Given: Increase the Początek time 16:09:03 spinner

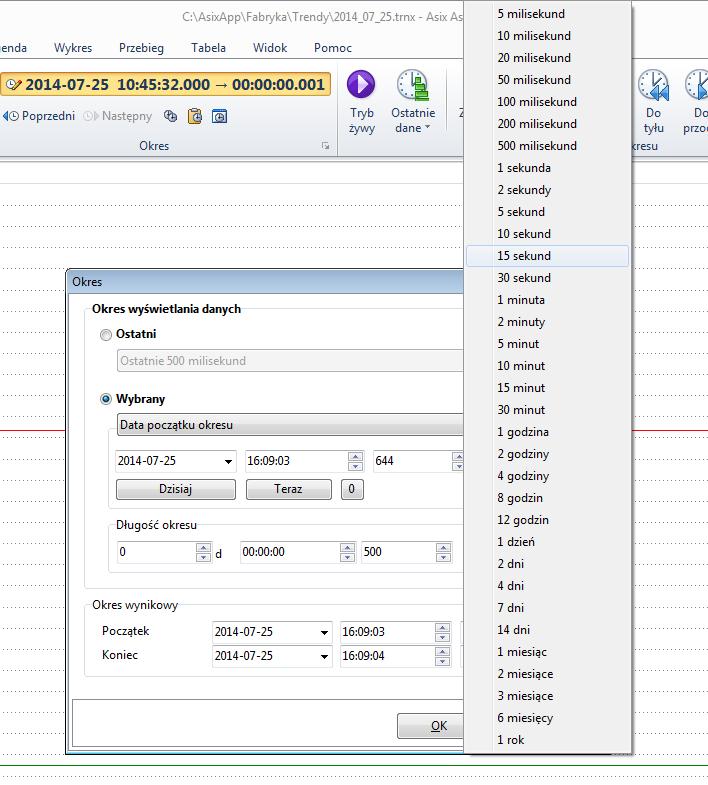Looking at the screenshot, I should pos(443,627).
